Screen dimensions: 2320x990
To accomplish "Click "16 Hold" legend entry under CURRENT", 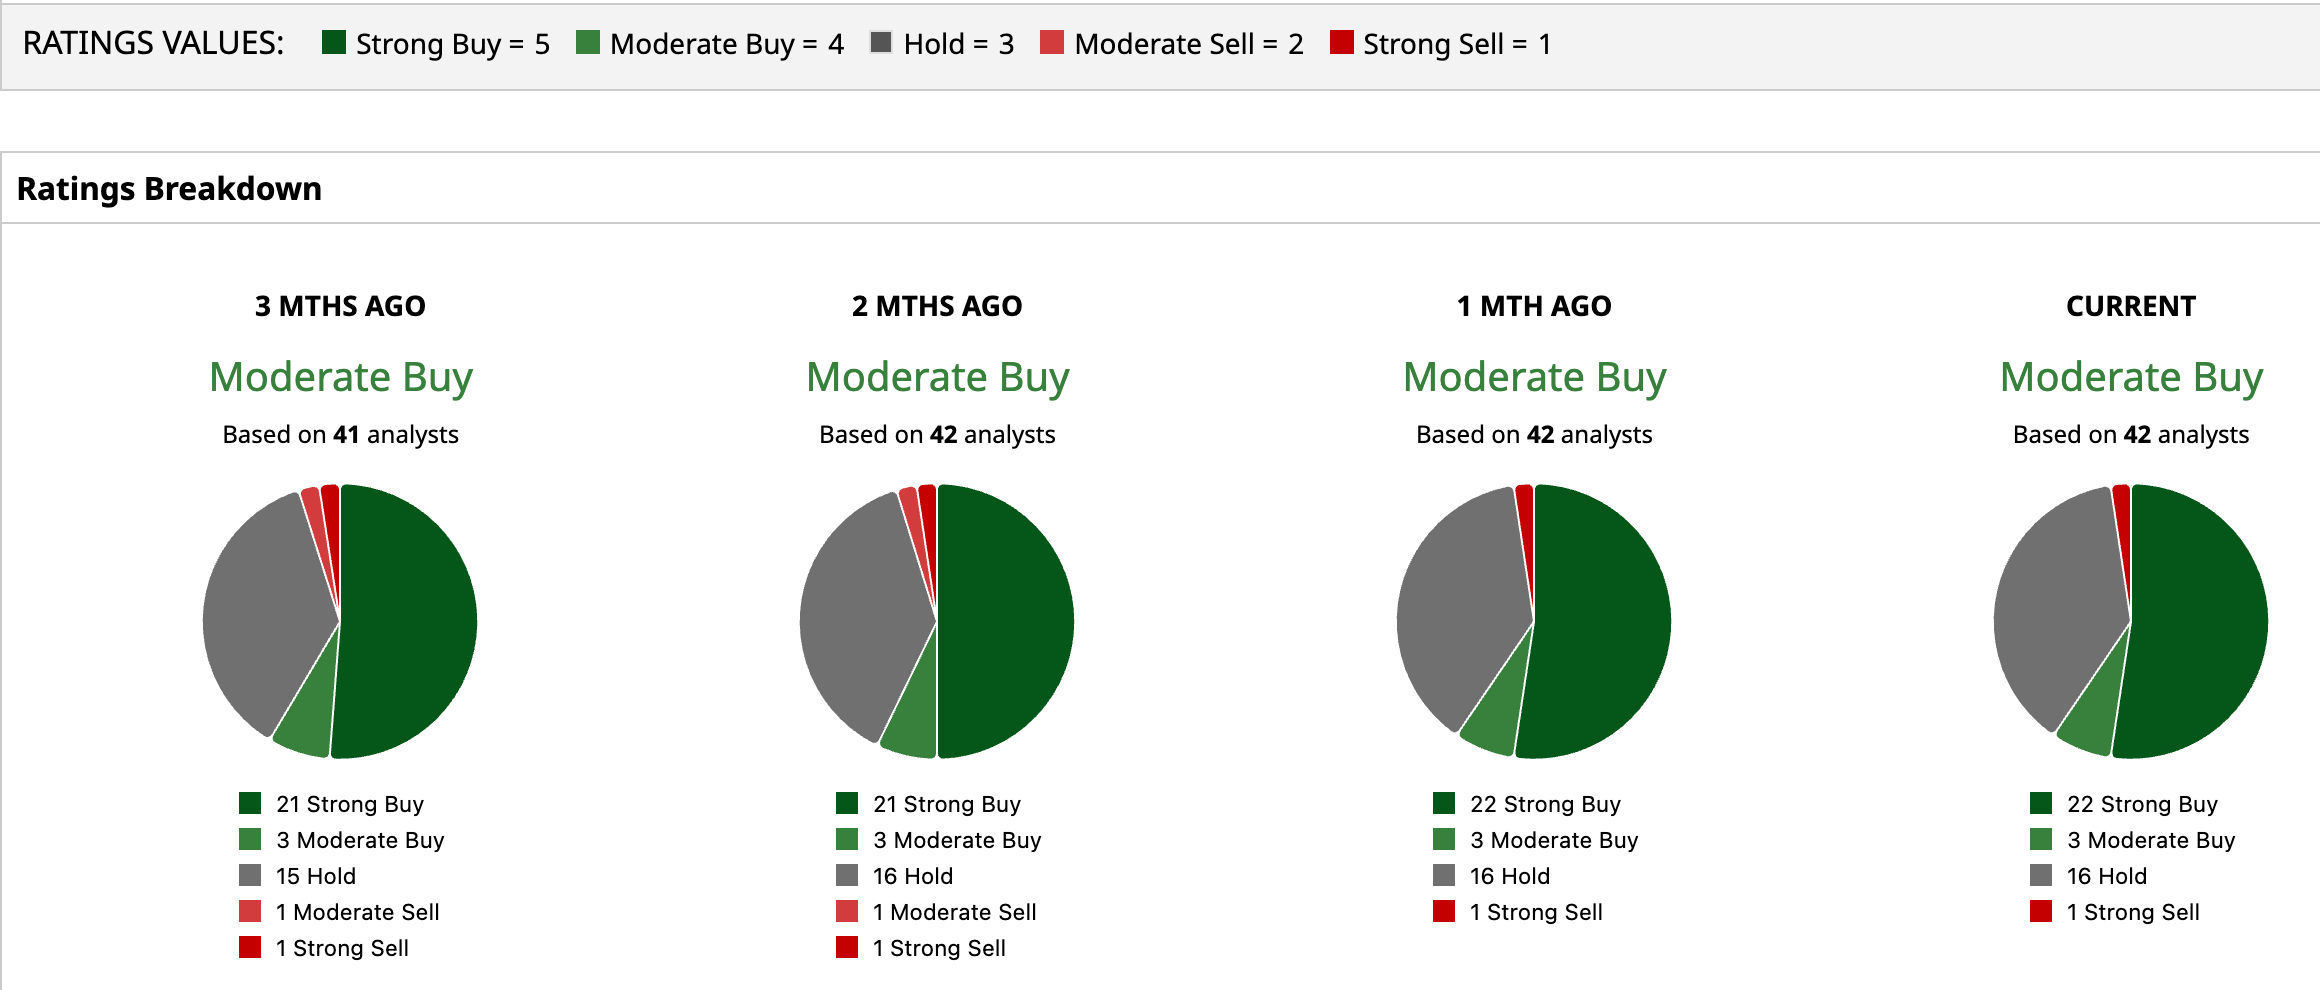I will coord(2106,876).
